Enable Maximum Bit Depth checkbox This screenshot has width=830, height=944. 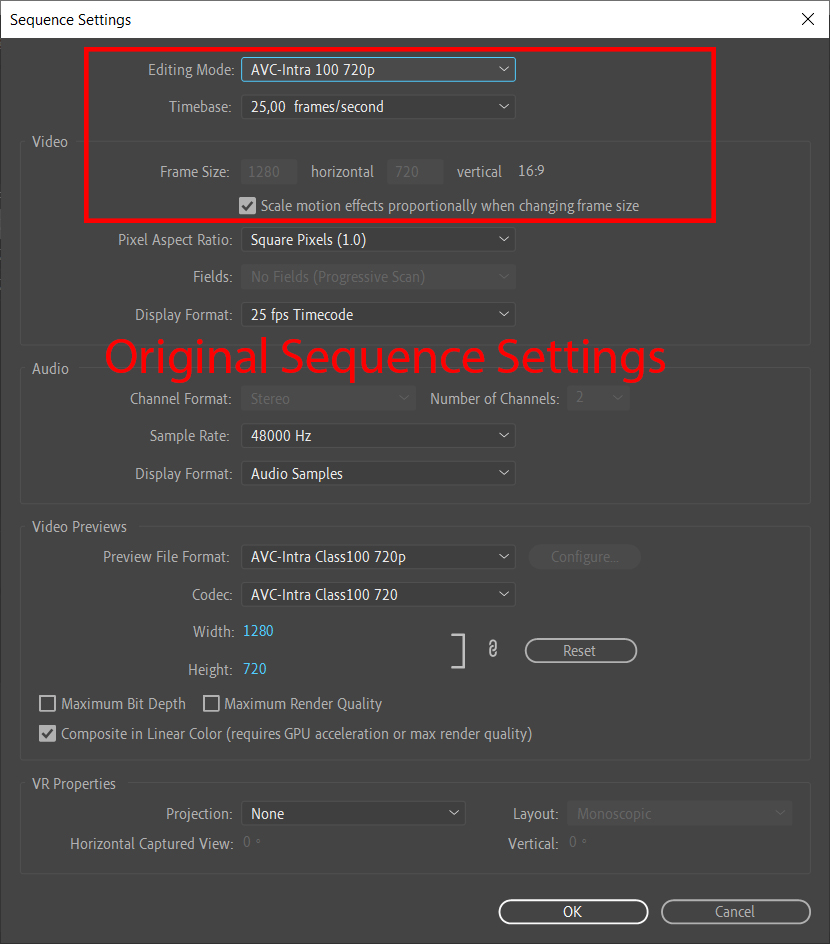[47, 704]
